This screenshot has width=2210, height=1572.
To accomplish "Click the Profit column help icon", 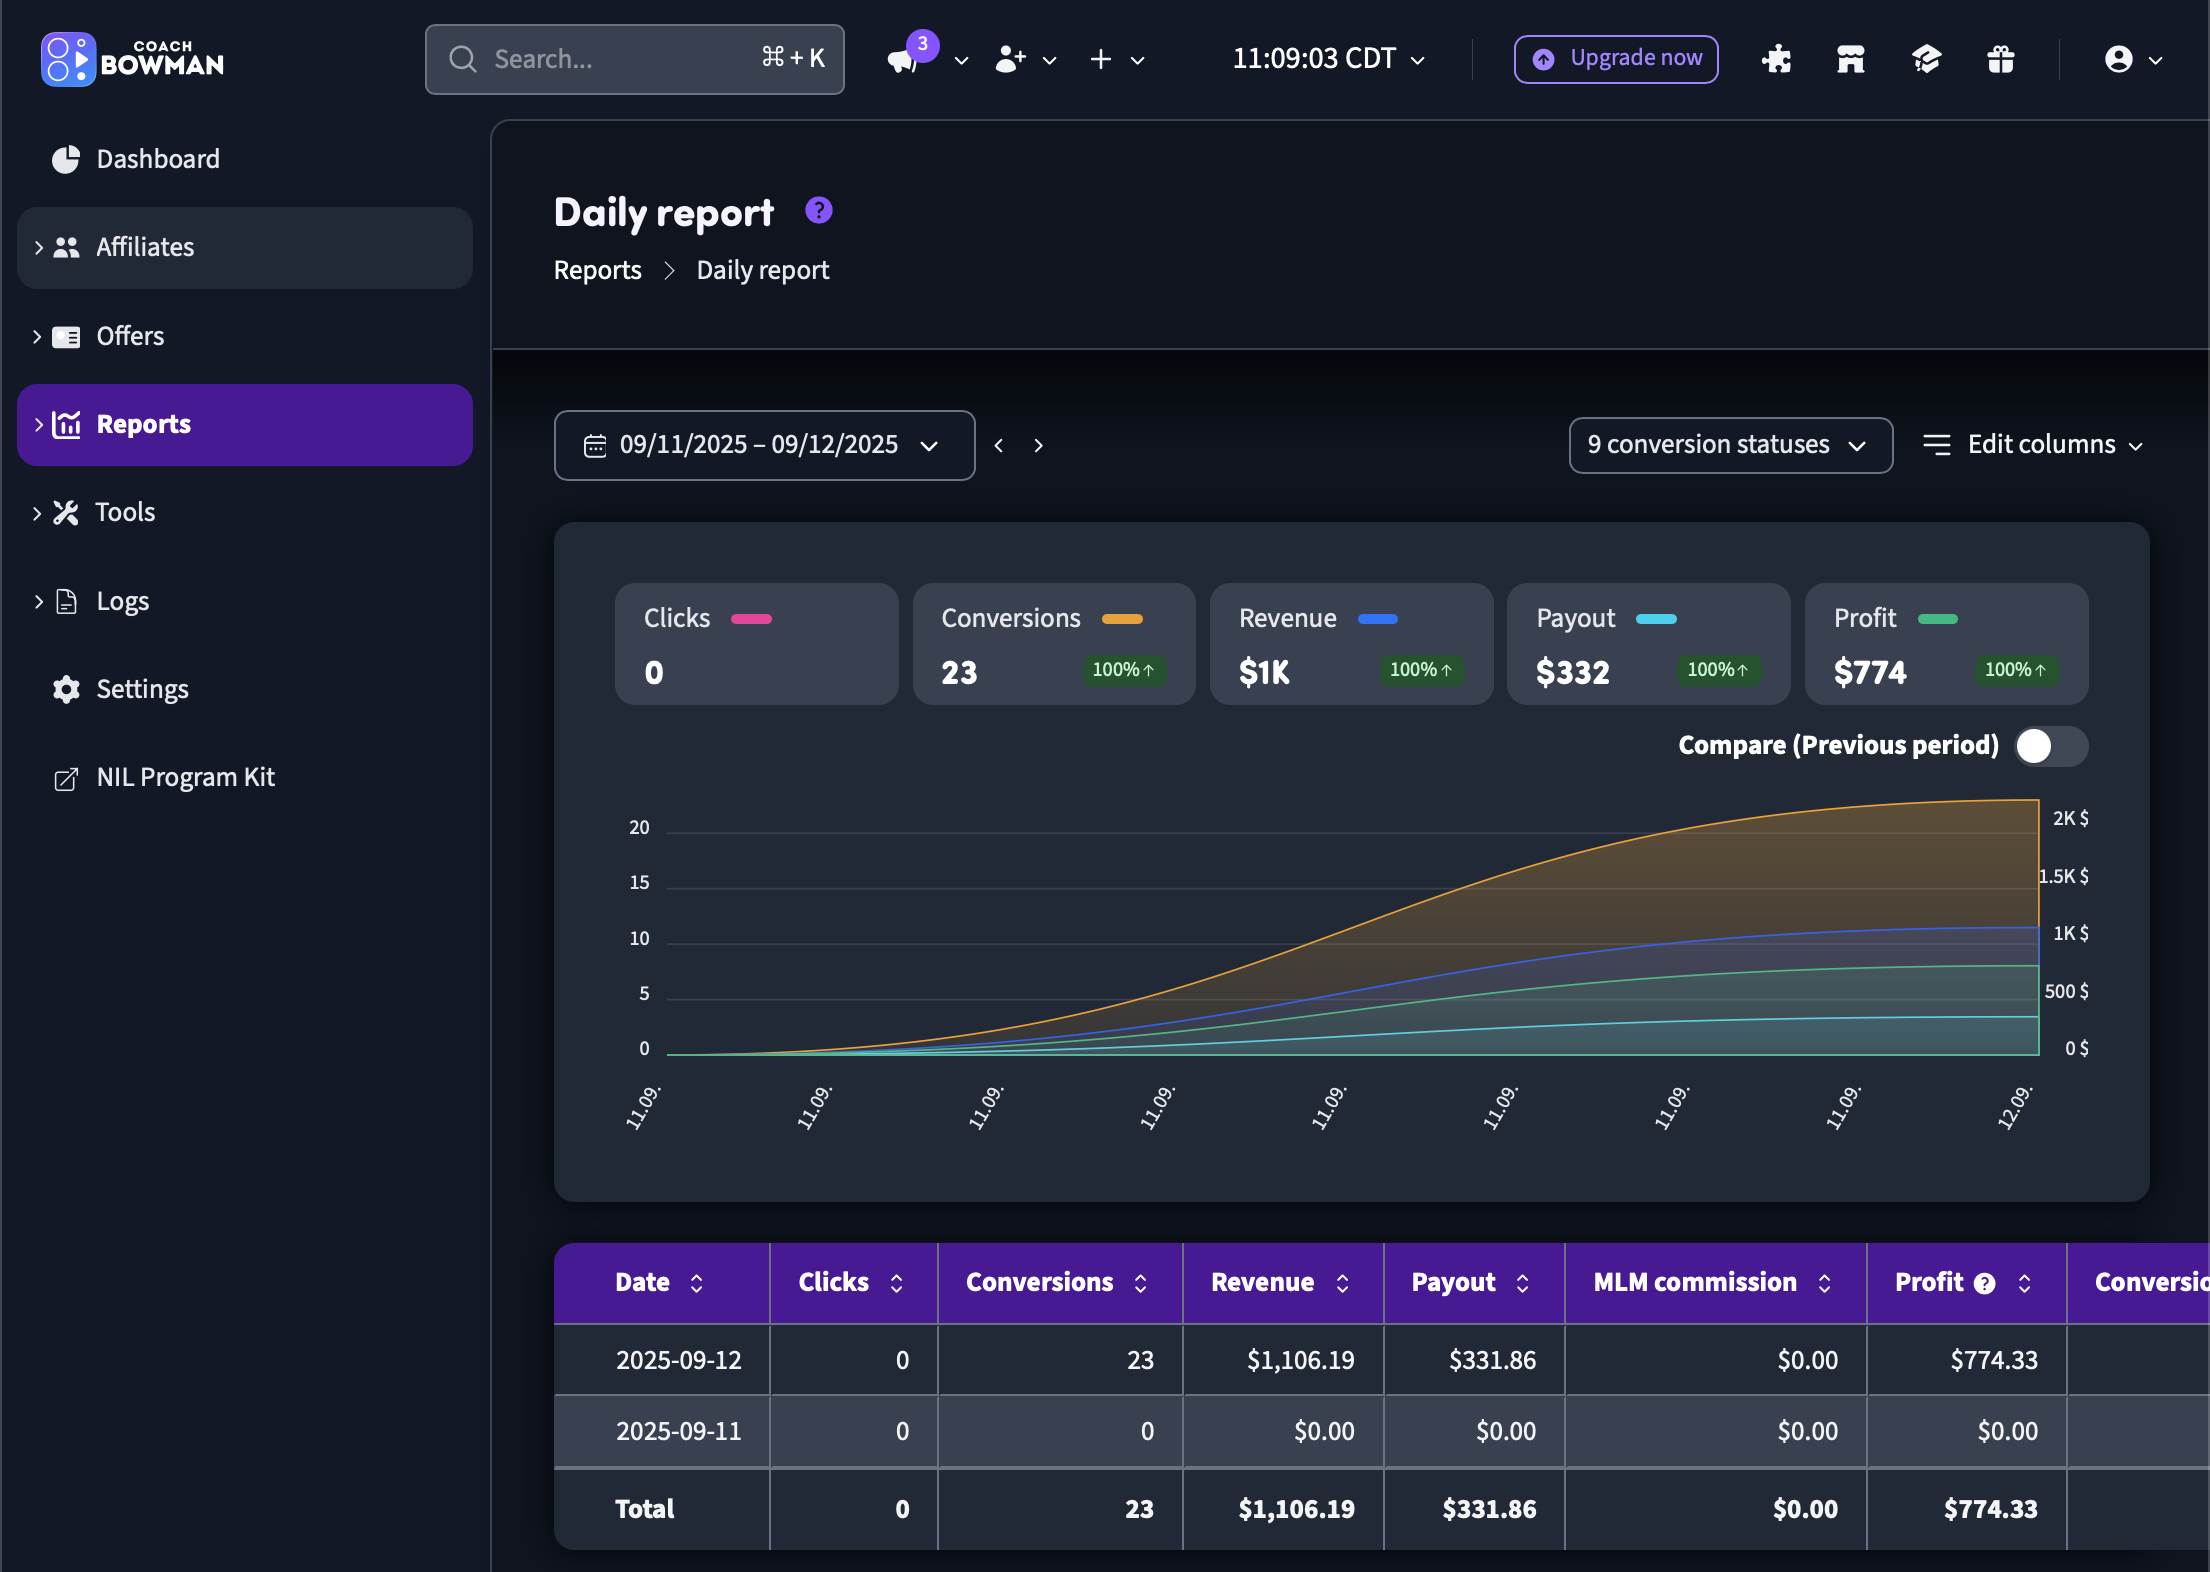I will (x=1985, y=1283).
